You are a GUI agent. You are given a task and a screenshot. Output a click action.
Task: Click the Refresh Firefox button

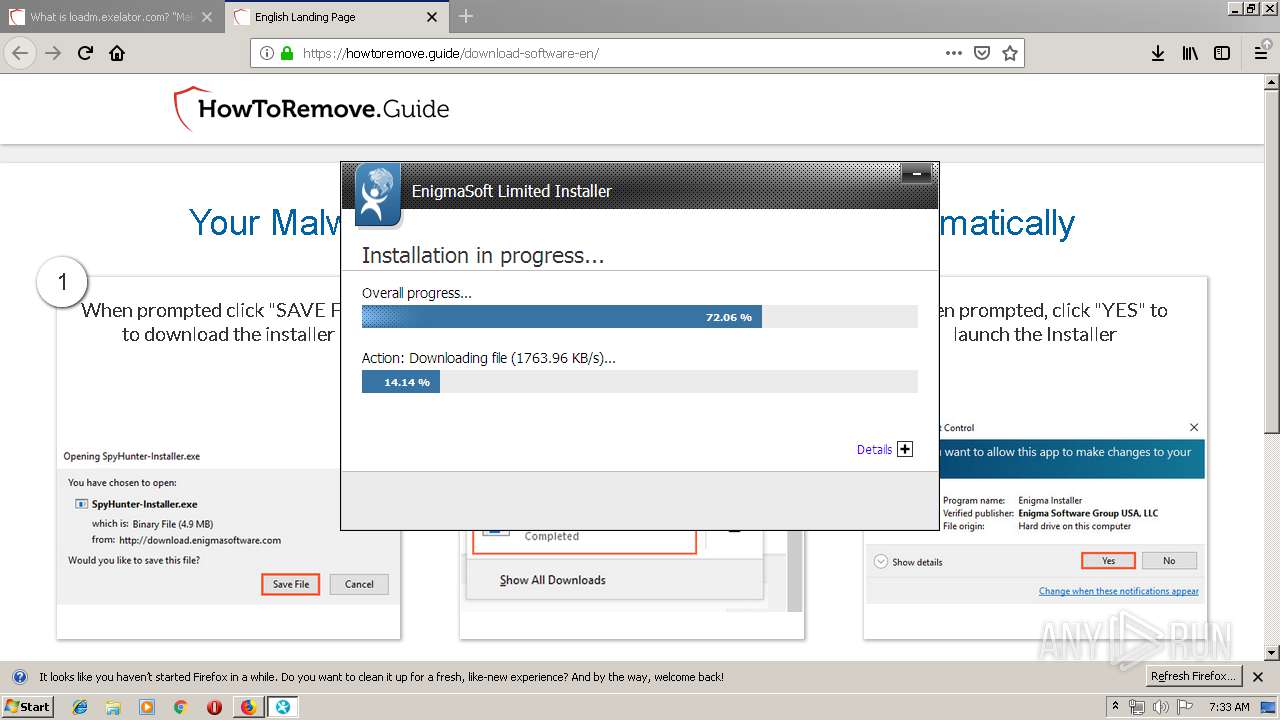(x=1194, y=677)
